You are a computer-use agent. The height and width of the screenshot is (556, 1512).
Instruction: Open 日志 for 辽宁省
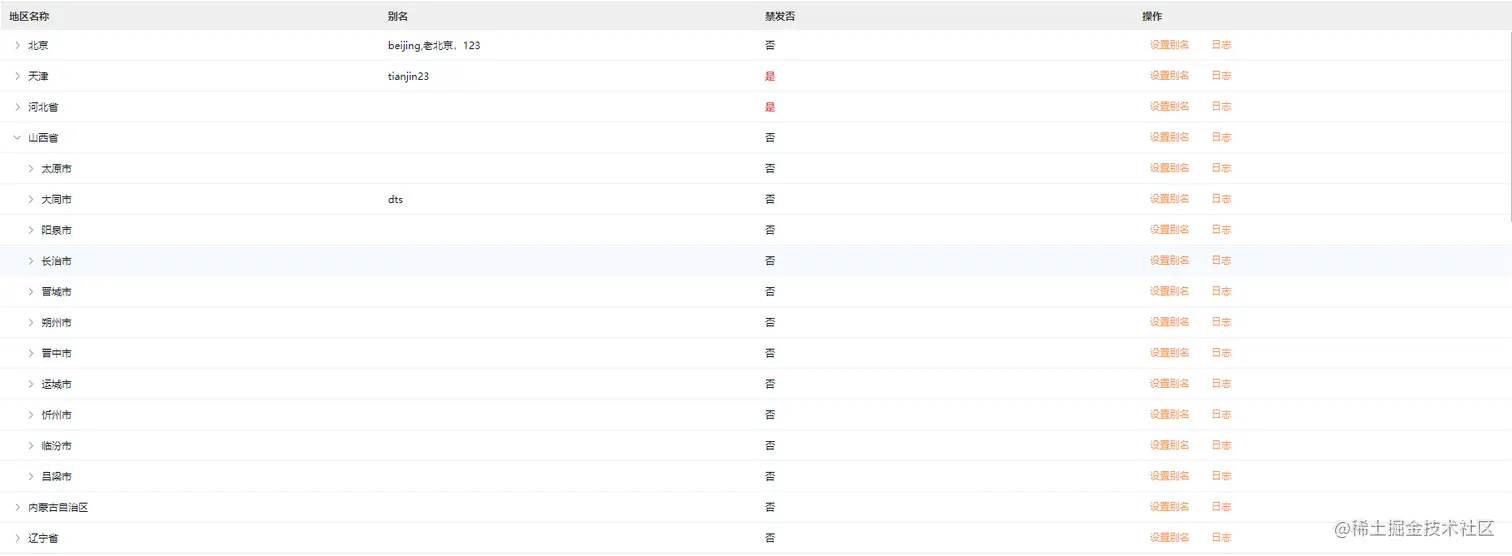point(1221,538)
